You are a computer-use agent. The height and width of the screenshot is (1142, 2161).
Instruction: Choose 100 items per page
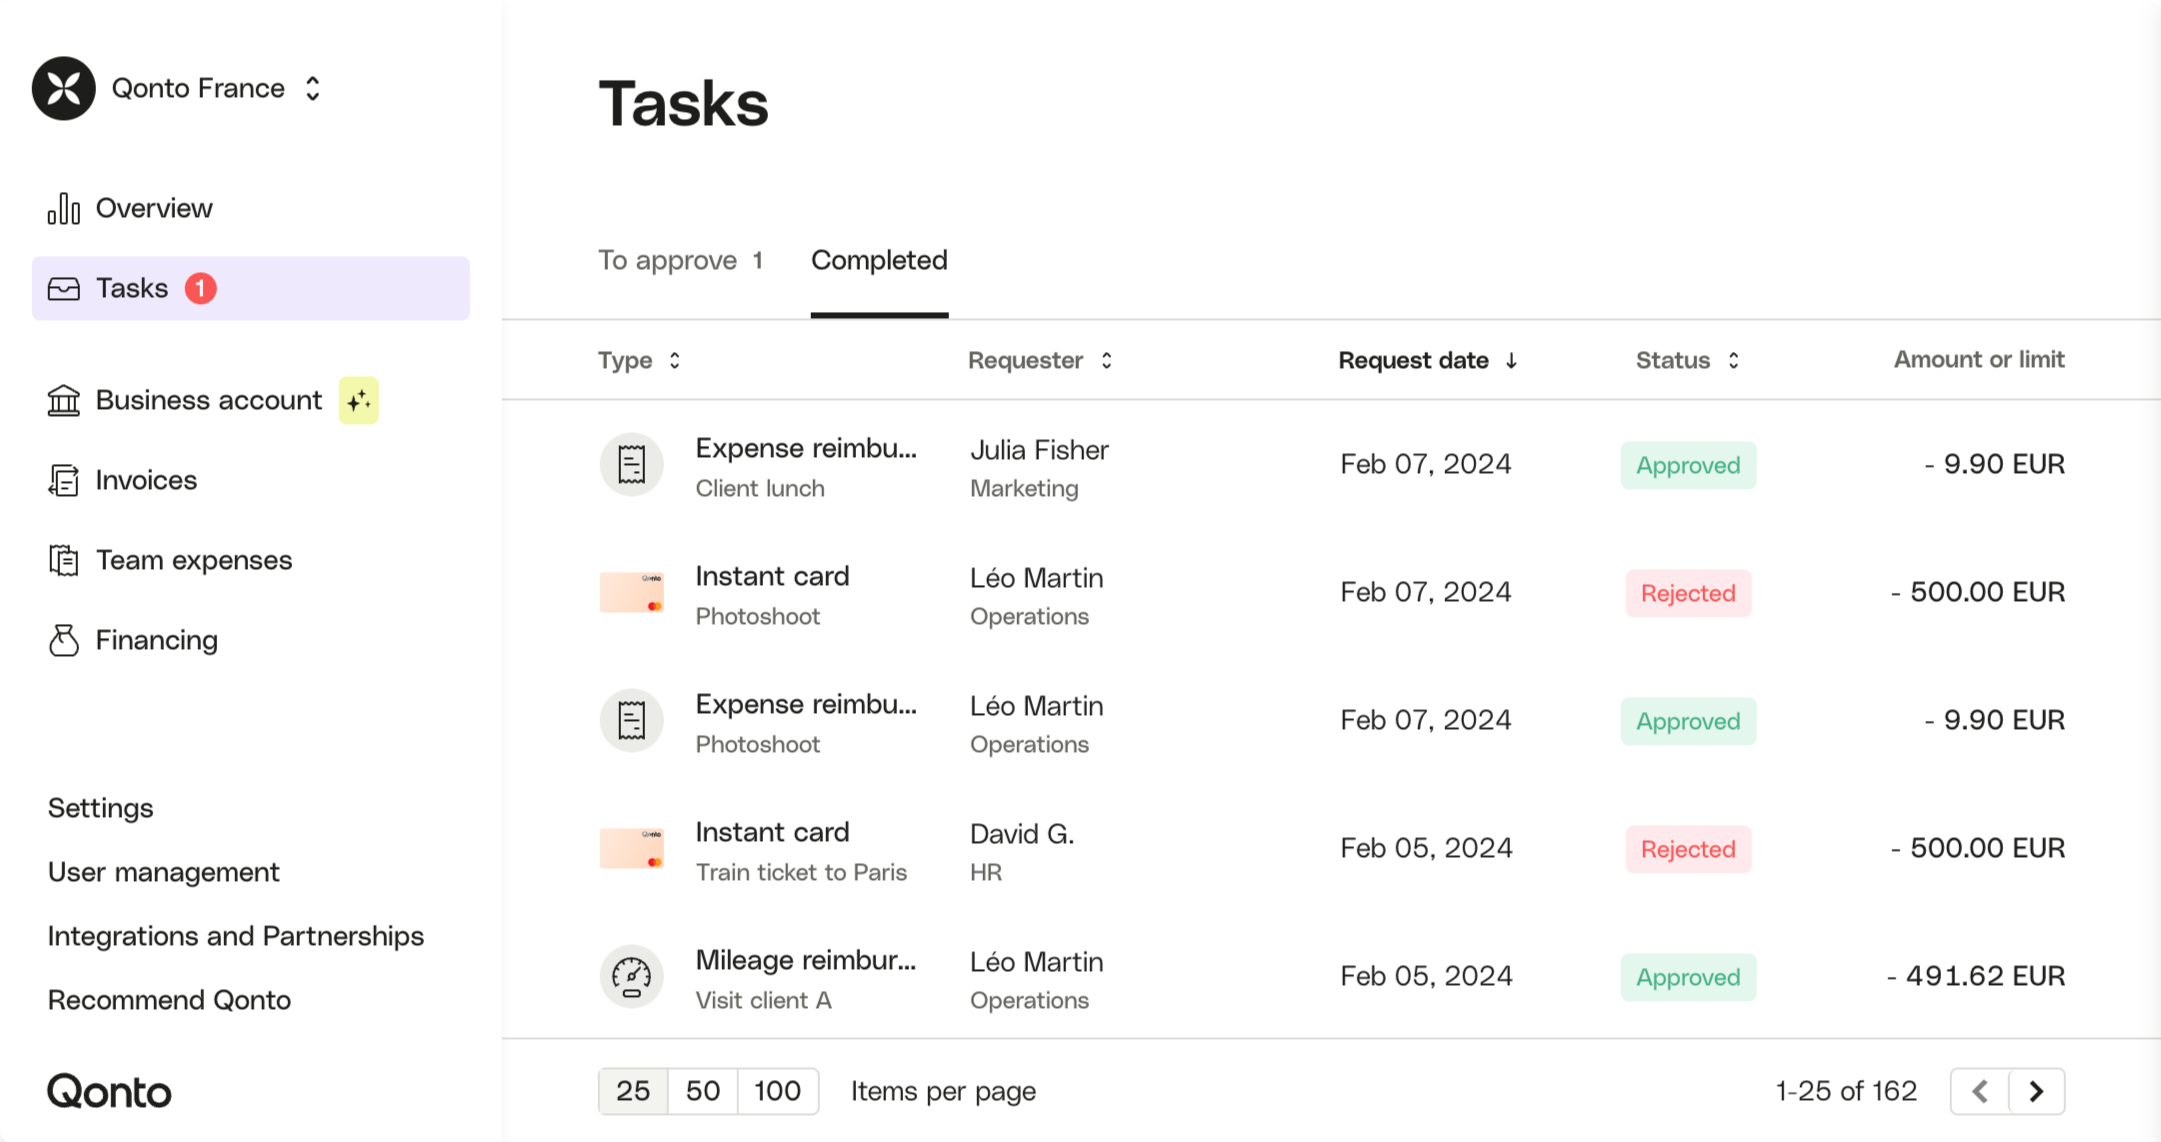pos(777,1091)
